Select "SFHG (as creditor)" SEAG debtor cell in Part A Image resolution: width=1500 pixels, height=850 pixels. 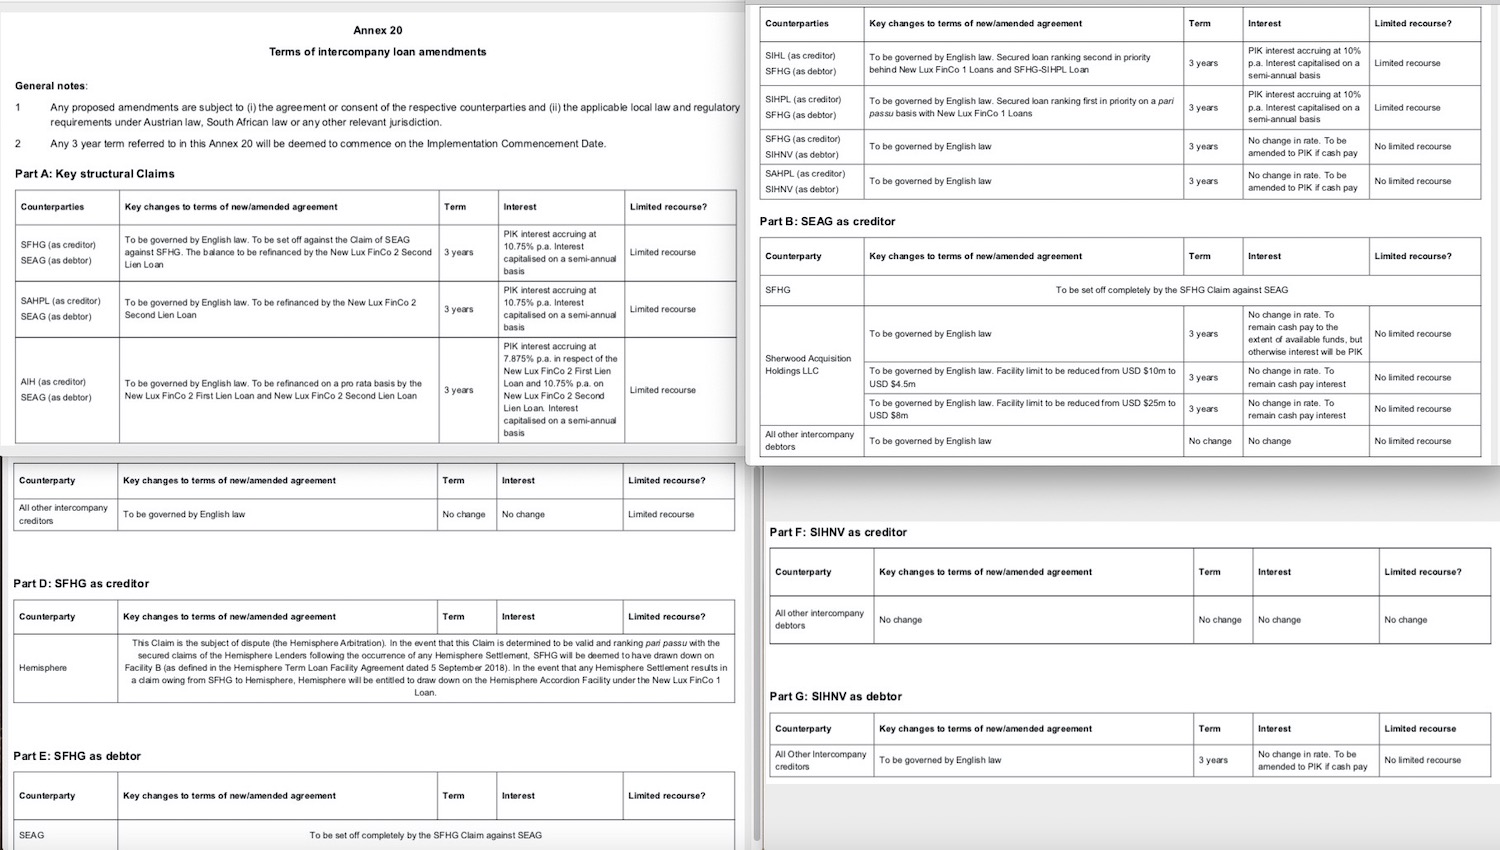(67, 252)
